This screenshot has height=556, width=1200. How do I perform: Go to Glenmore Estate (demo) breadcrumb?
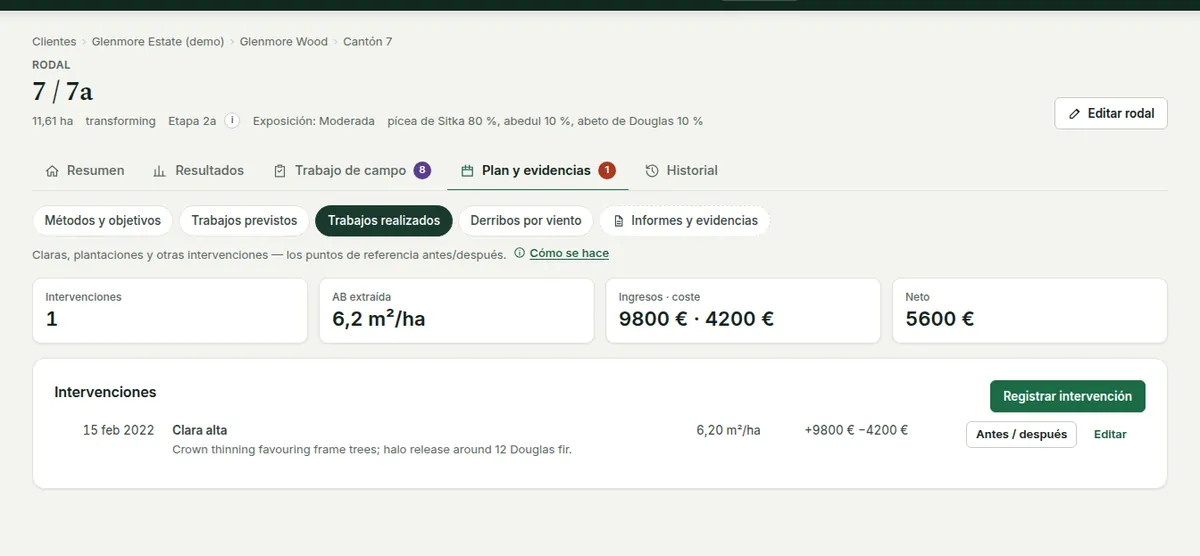click(158, 42)
